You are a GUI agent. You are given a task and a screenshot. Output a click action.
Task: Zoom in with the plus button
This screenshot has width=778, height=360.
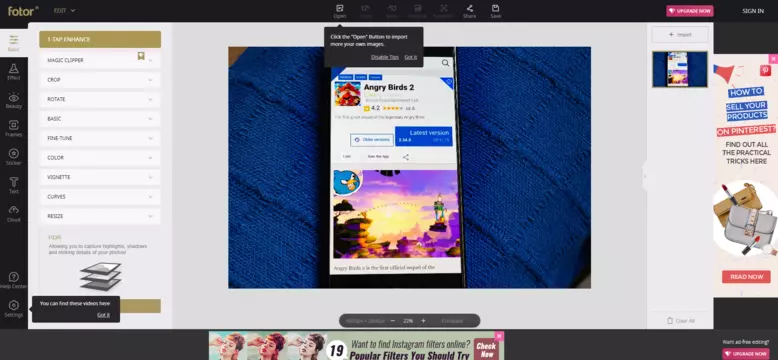pyautogui.click(x=423, y=321)
